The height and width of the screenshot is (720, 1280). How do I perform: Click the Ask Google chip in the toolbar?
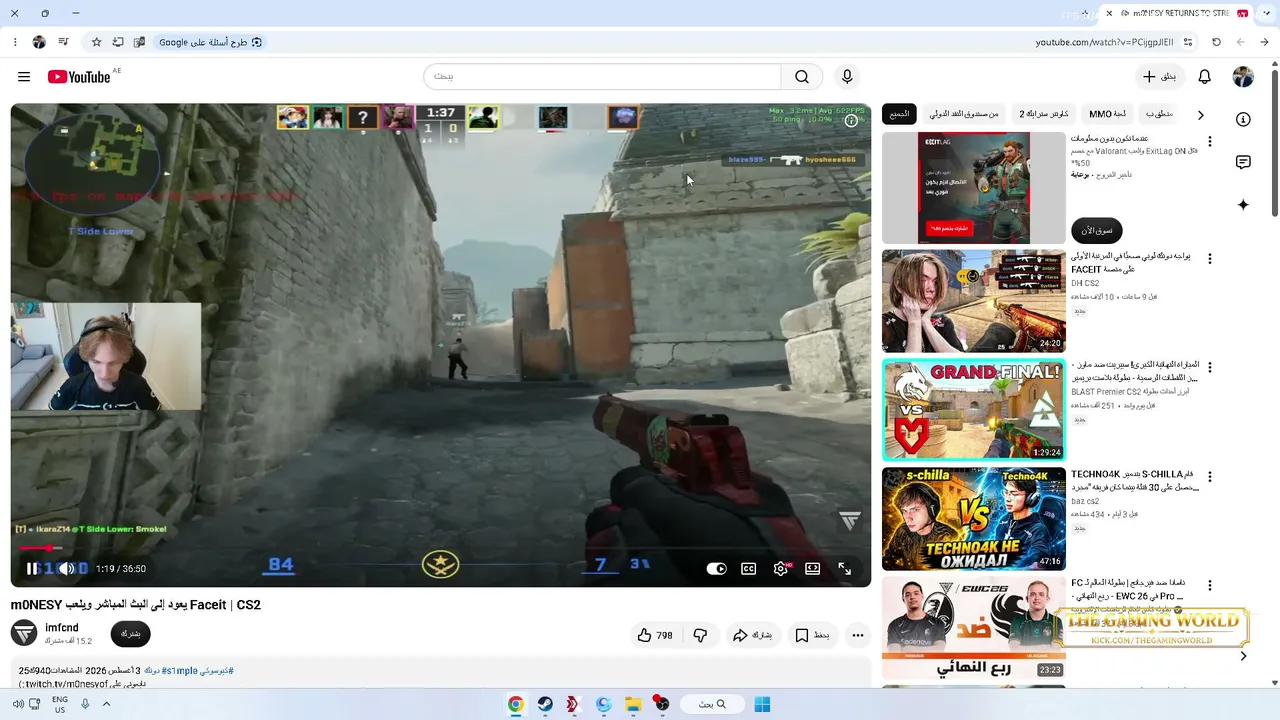point(210,42)
